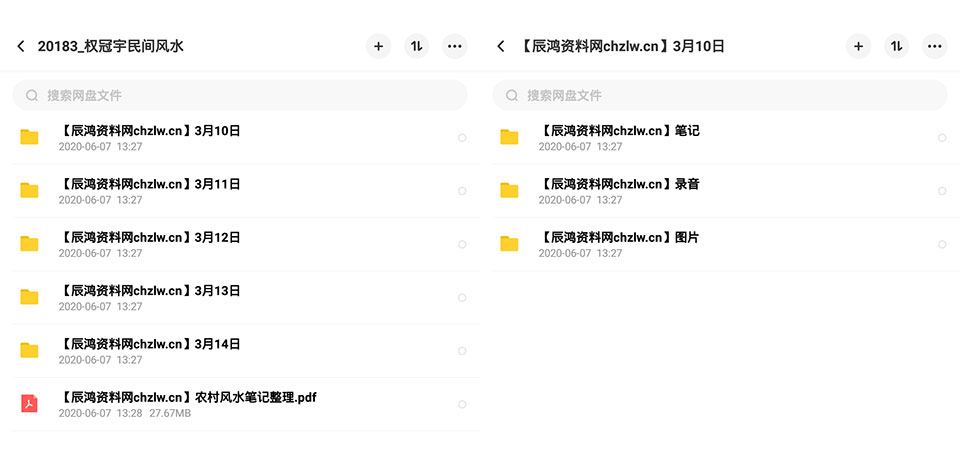
Task: Click the plus icon in left panel
Action: (378, 47)
